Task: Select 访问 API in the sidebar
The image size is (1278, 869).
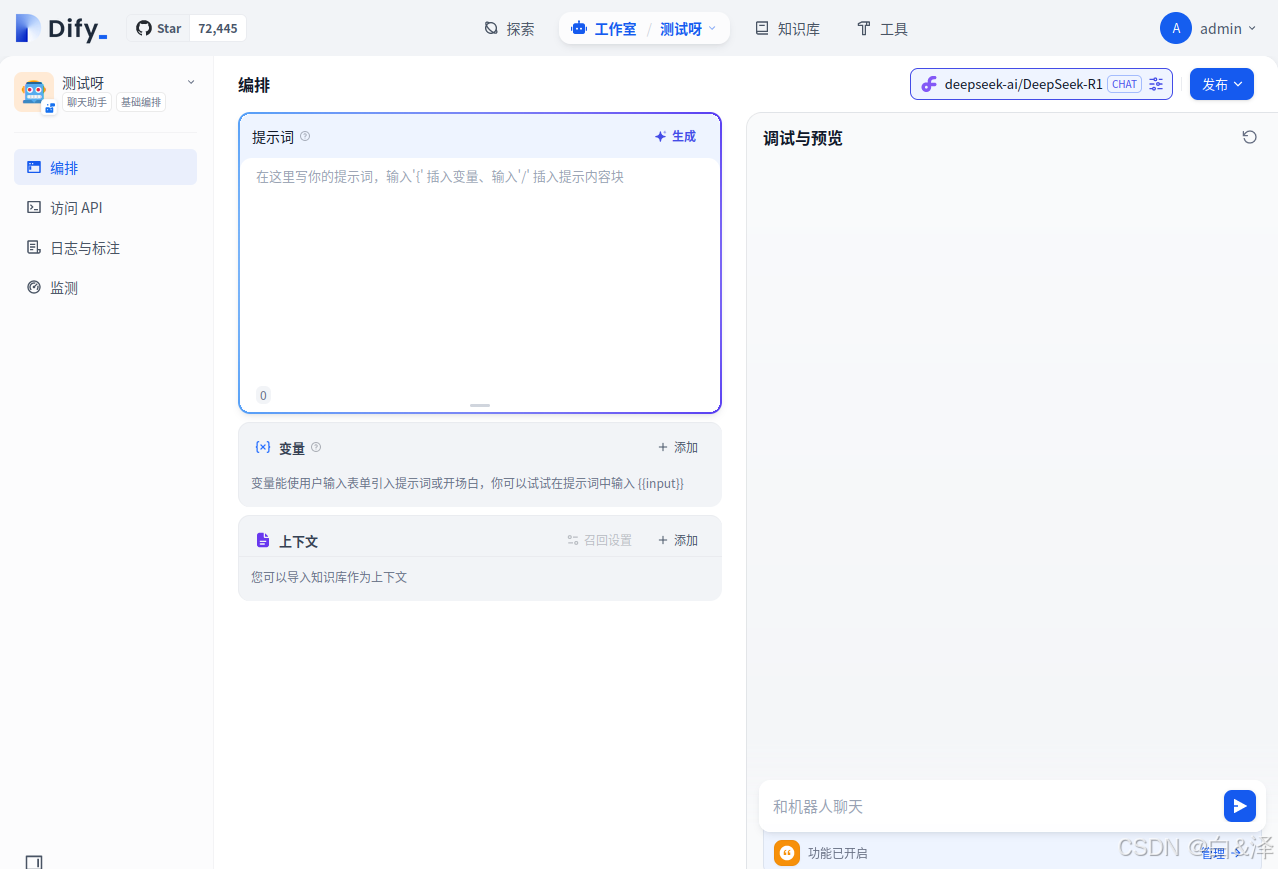Action: [x=76, y=208]
